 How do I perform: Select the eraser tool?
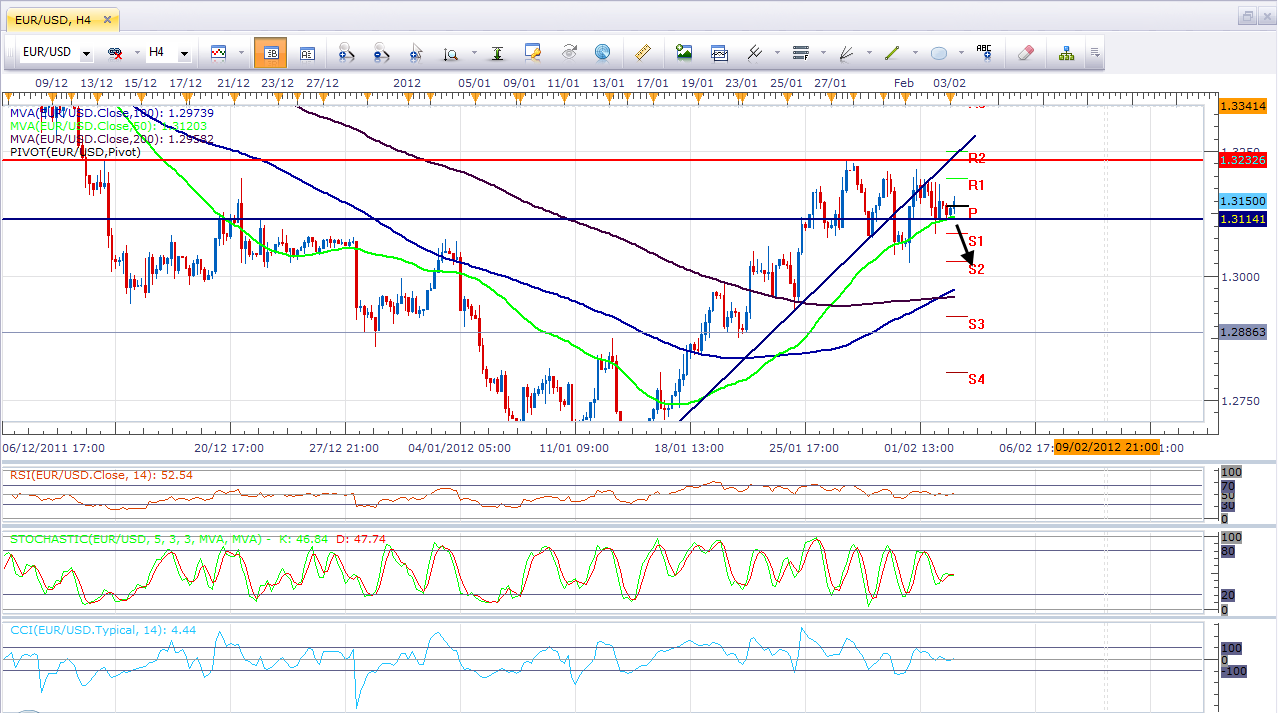[1026, 52]
